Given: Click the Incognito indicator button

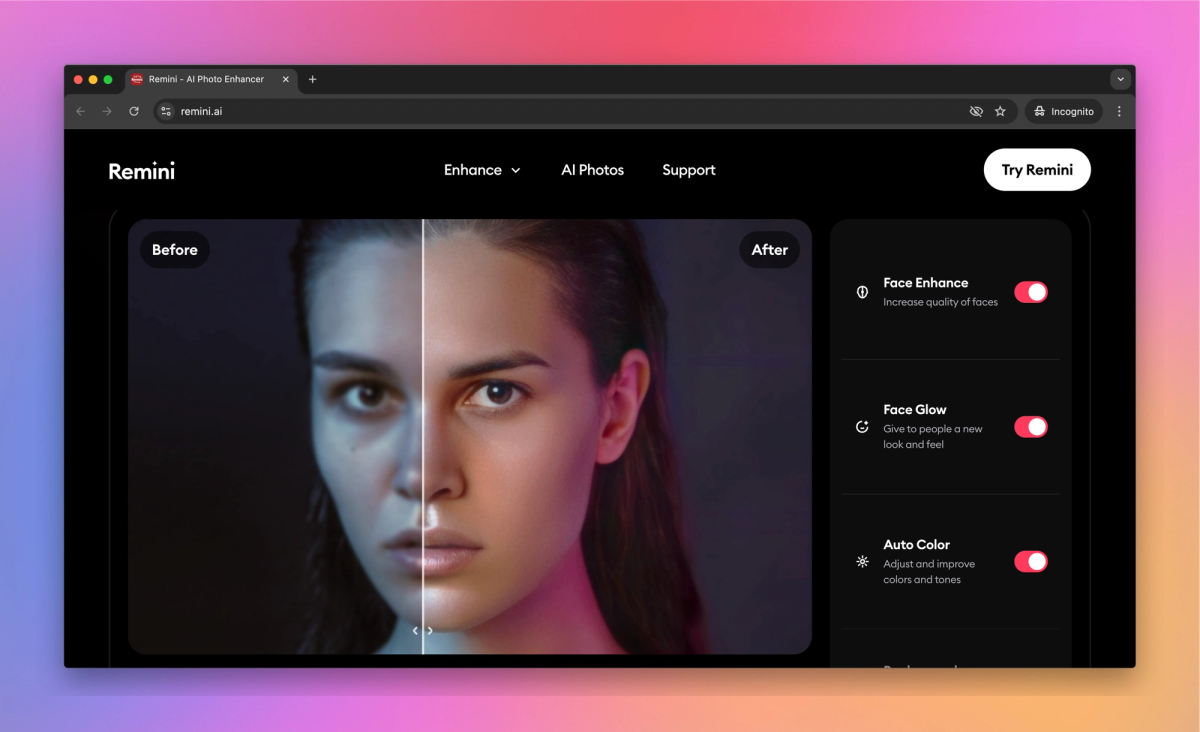Looking at the screenshot, I should (x=1064, y=111).
